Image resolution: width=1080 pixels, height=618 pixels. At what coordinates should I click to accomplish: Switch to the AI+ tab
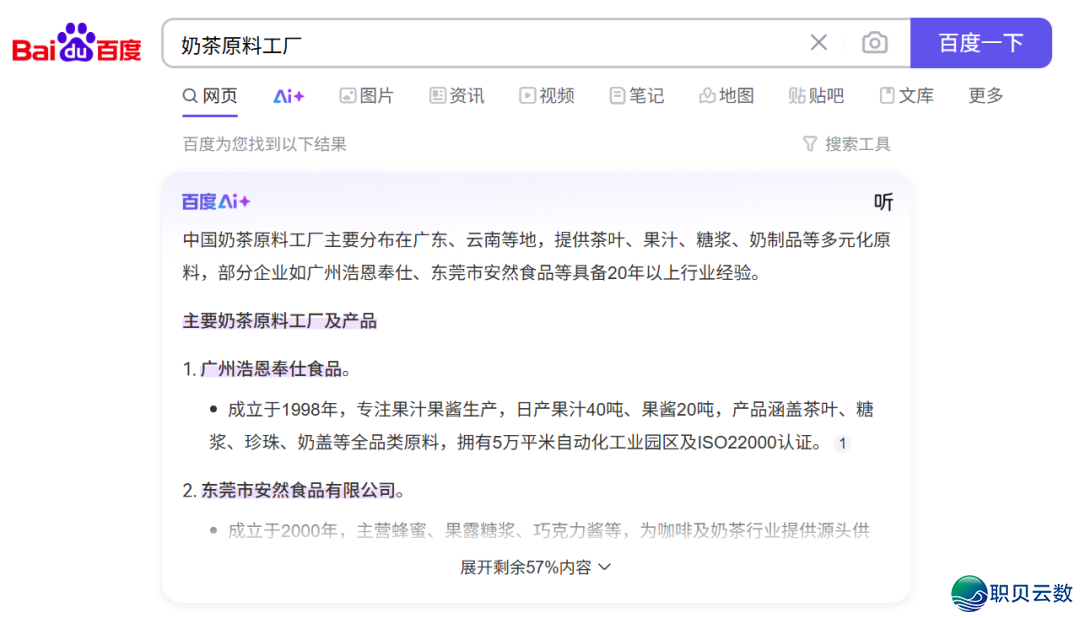click(x=289, y=96)
